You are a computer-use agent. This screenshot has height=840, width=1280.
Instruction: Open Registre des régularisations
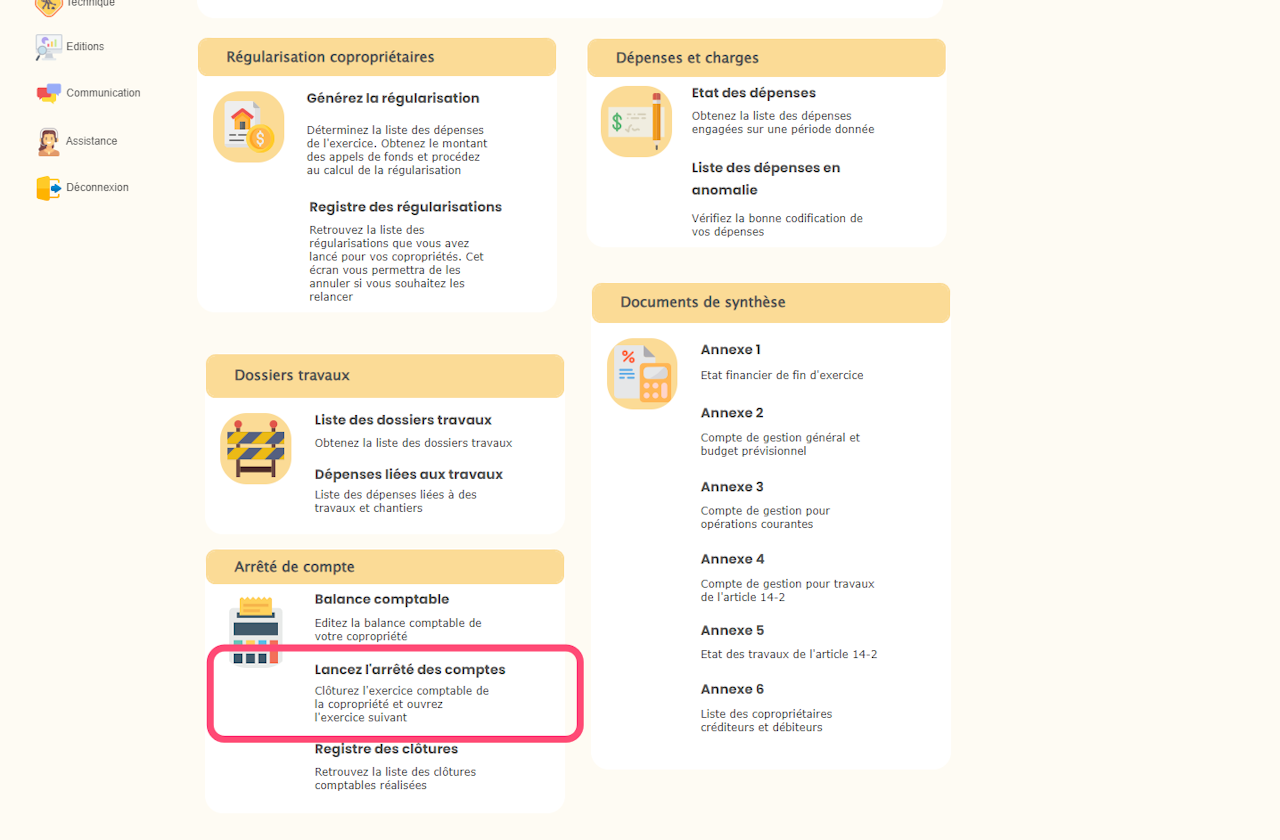click(405, 207)
